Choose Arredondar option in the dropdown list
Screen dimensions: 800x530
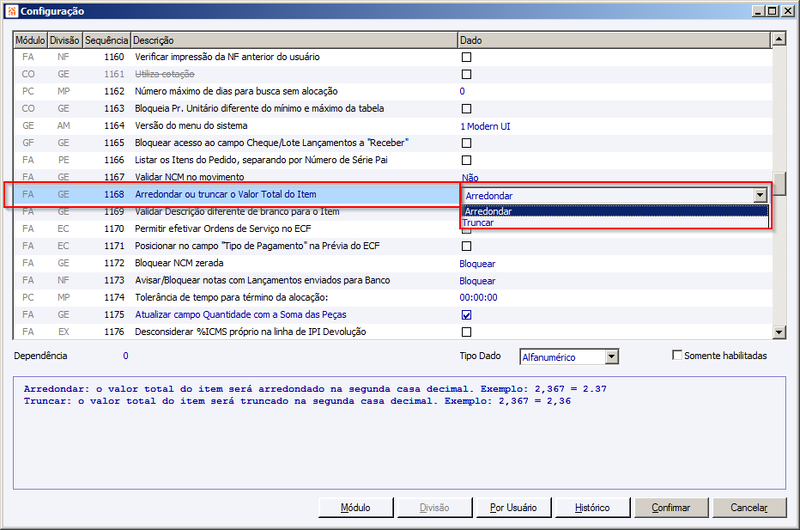coord(615,211)
